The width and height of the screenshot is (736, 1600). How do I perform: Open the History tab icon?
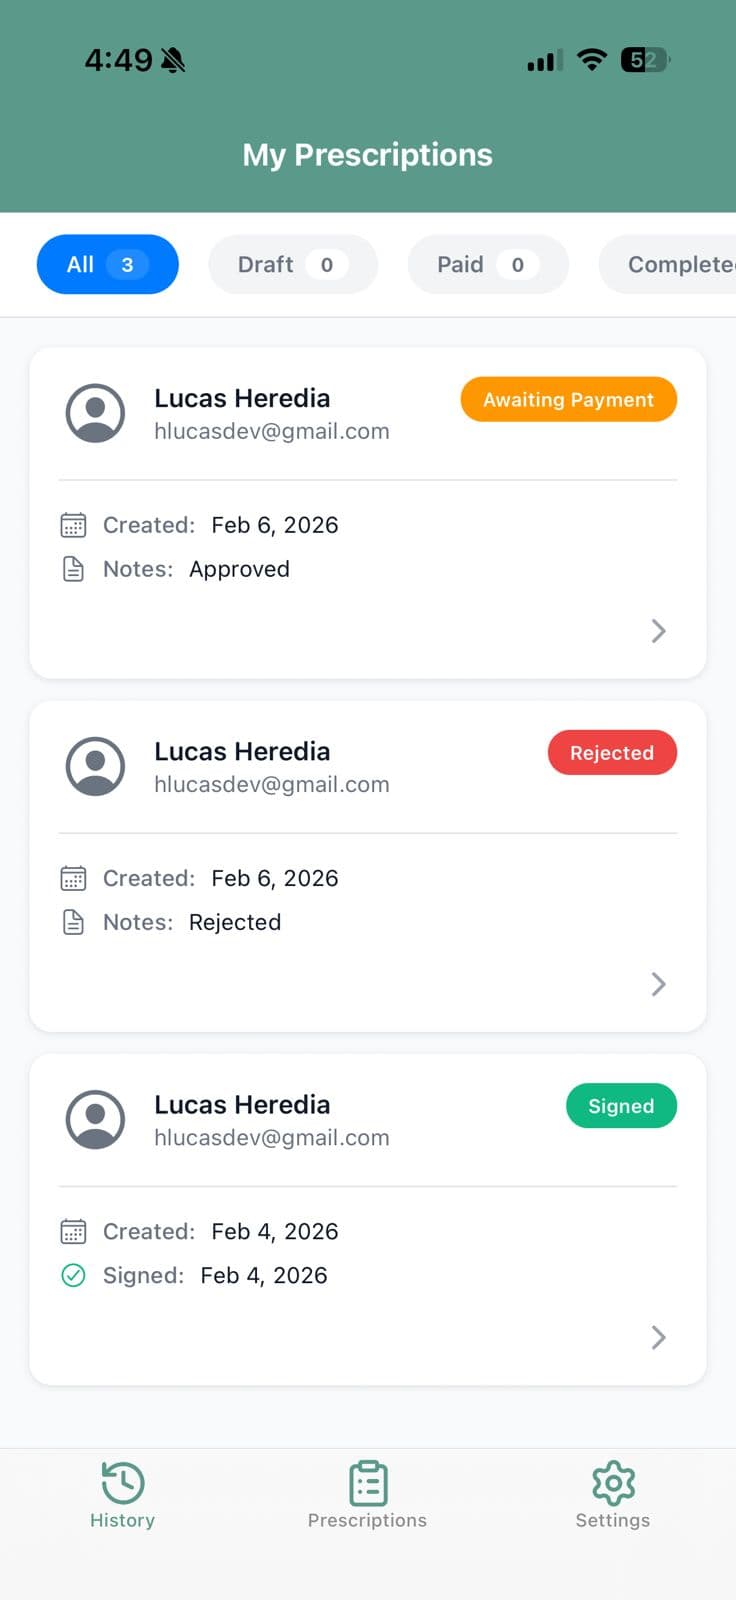[x=123, y=1483]
